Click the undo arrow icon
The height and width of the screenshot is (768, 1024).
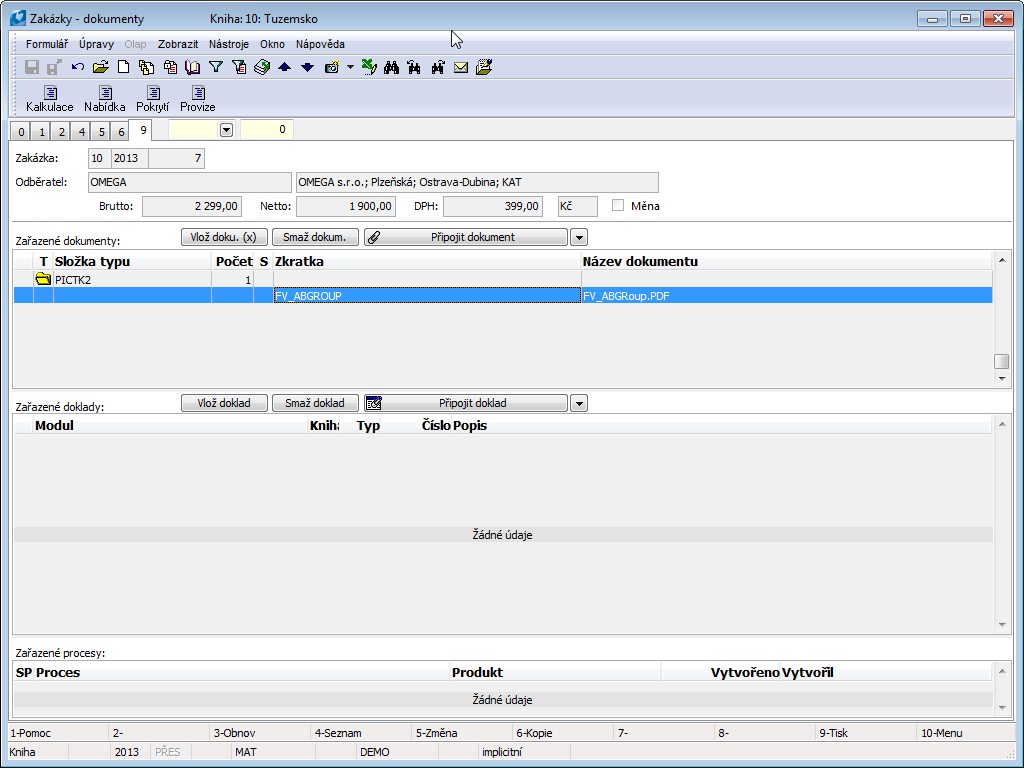[78, 67]
